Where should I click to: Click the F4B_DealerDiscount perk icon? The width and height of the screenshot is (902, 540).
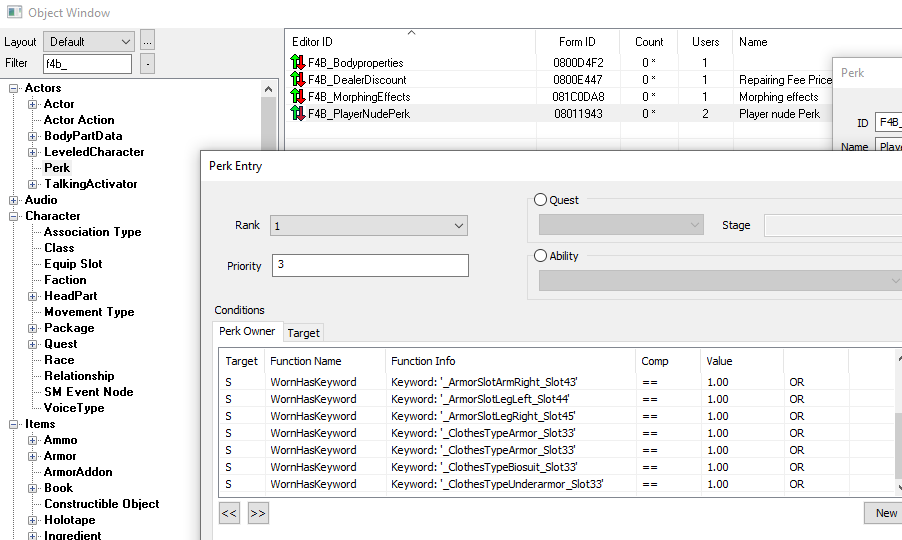click(x=297, y=79)
